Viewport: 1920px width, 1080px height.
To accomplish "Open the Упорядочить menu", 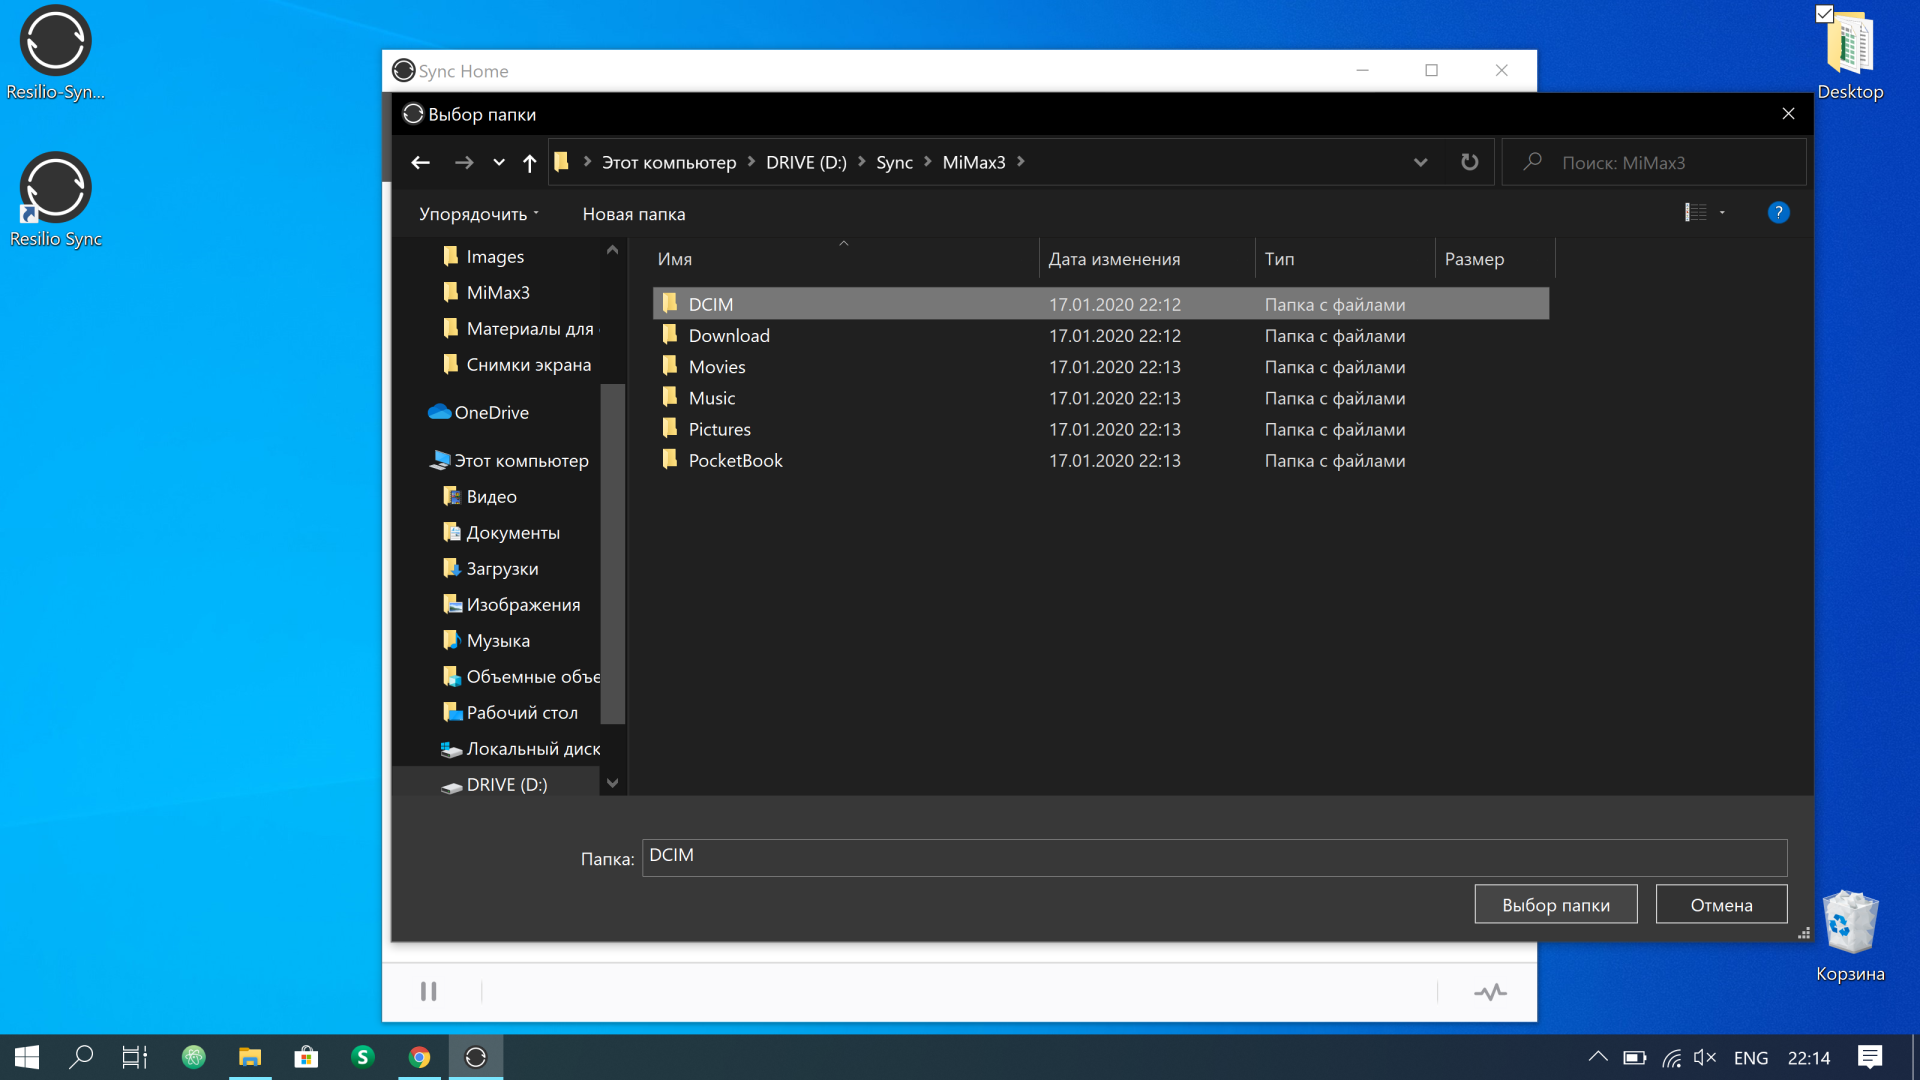I will 479,214.
